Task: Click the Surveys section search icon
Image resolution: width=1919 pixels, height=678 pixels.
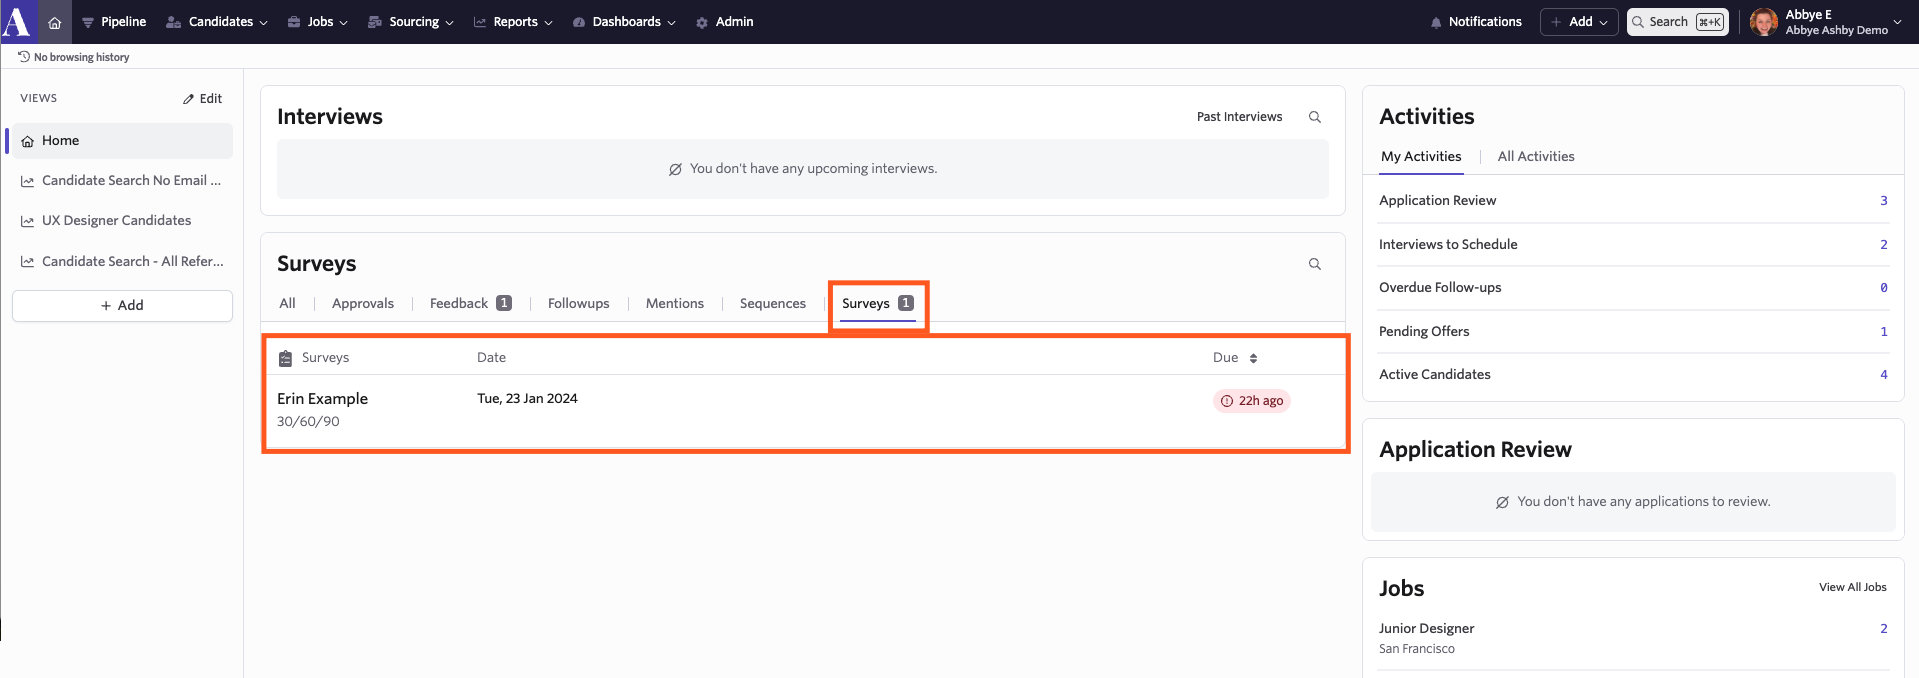Action: 1315,264
